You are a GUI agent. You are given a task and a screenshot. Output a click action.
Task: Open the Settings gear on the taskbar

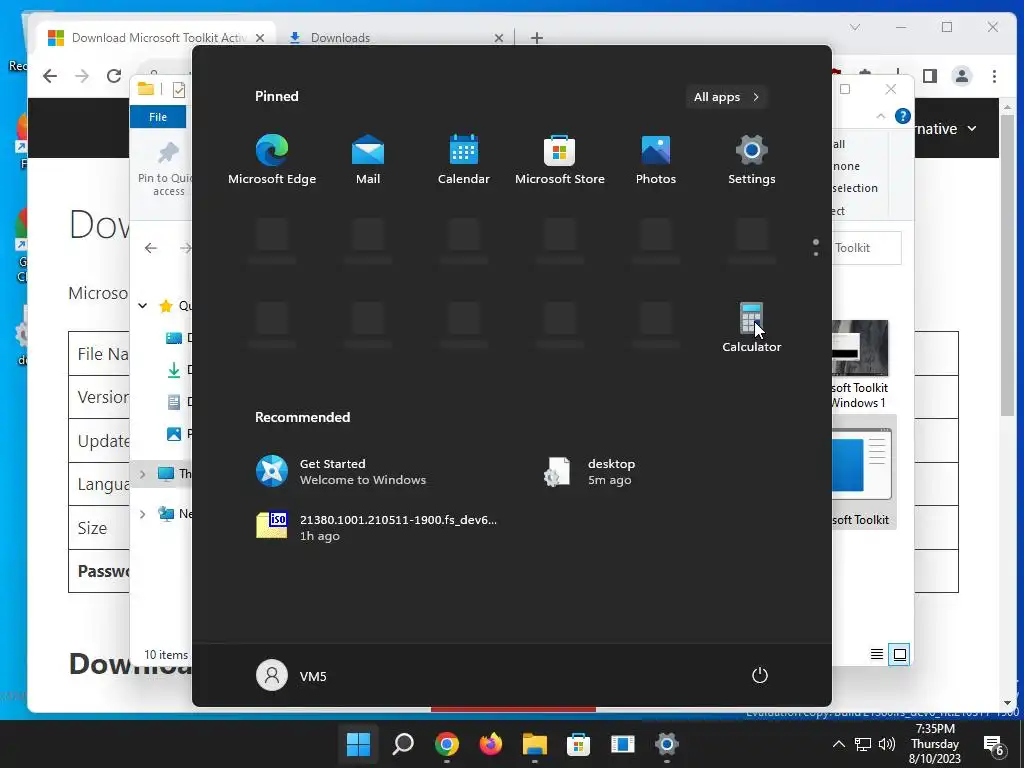667,744
